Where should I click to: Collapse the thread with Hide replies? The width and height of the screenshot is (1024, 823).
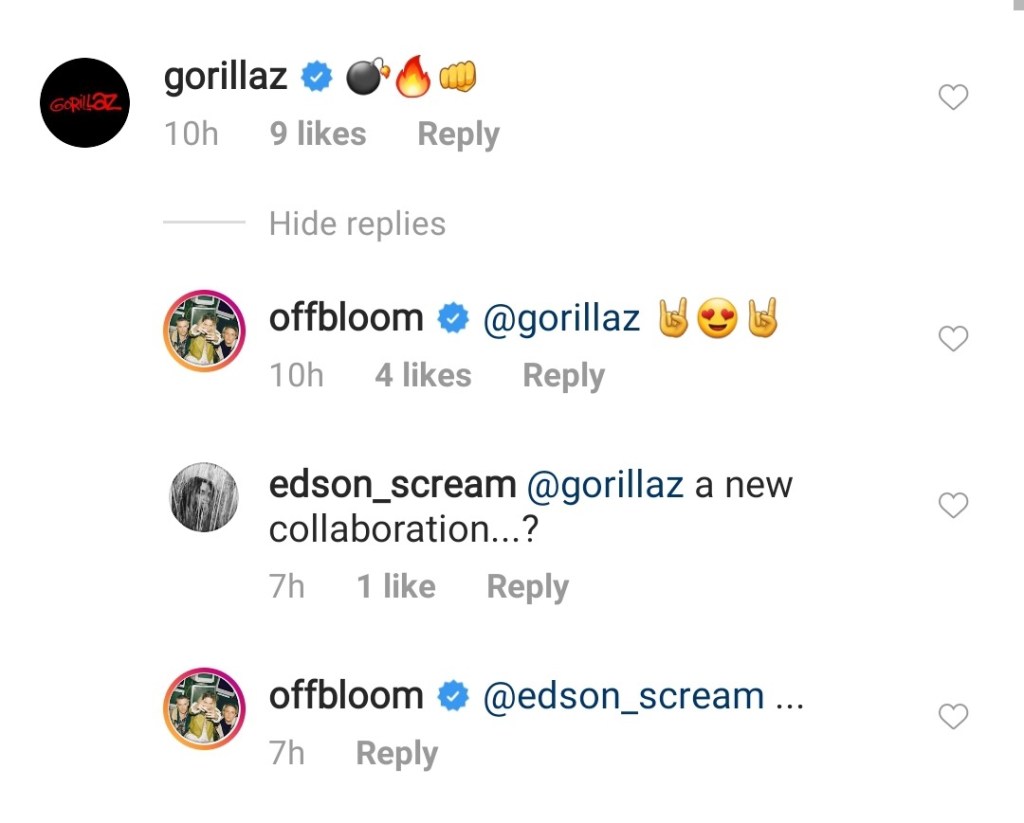[x=357, y=223]
